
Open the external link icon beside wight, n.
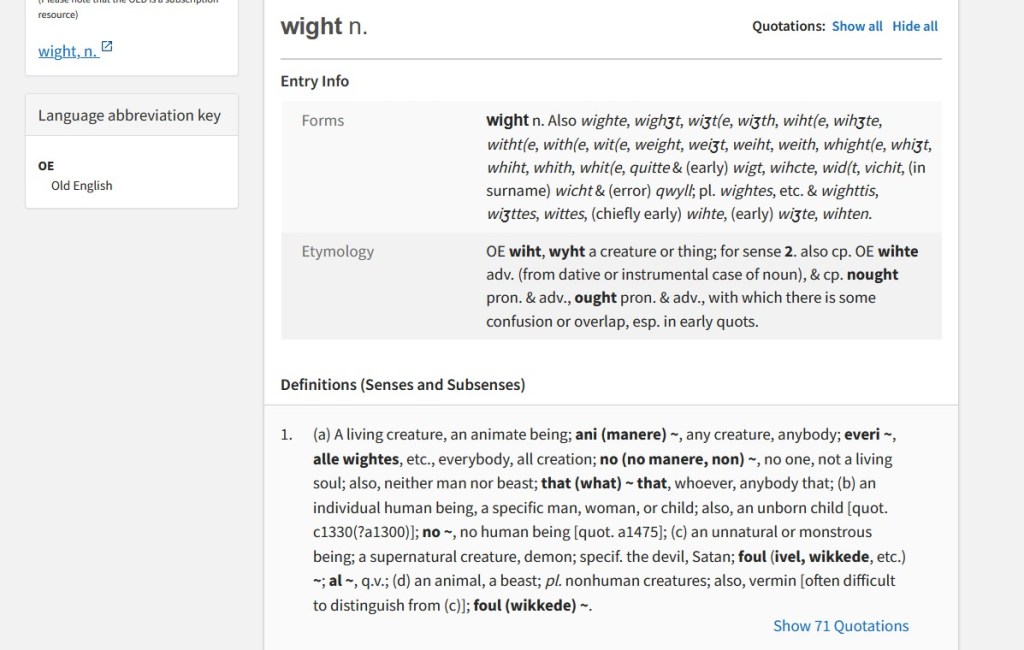tap(107, 47)
